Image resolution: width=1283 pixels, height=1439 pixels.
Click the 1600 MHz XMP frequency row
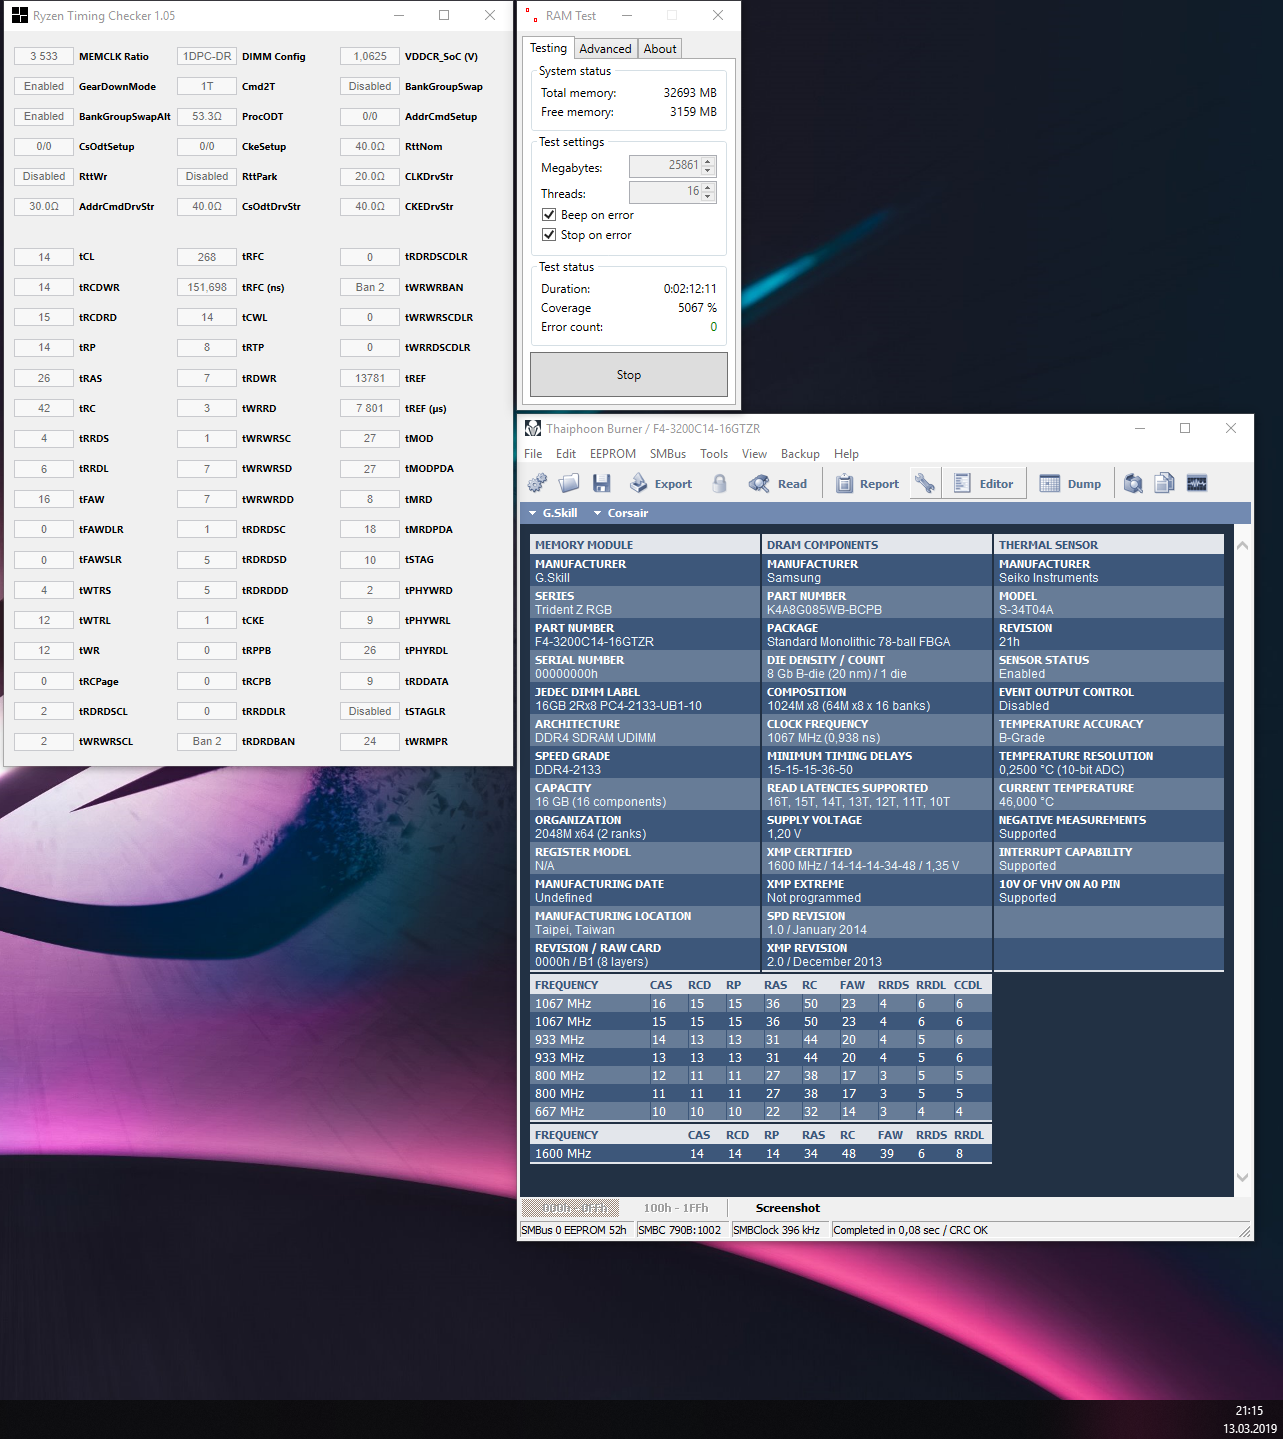[x=761, y=1154]
